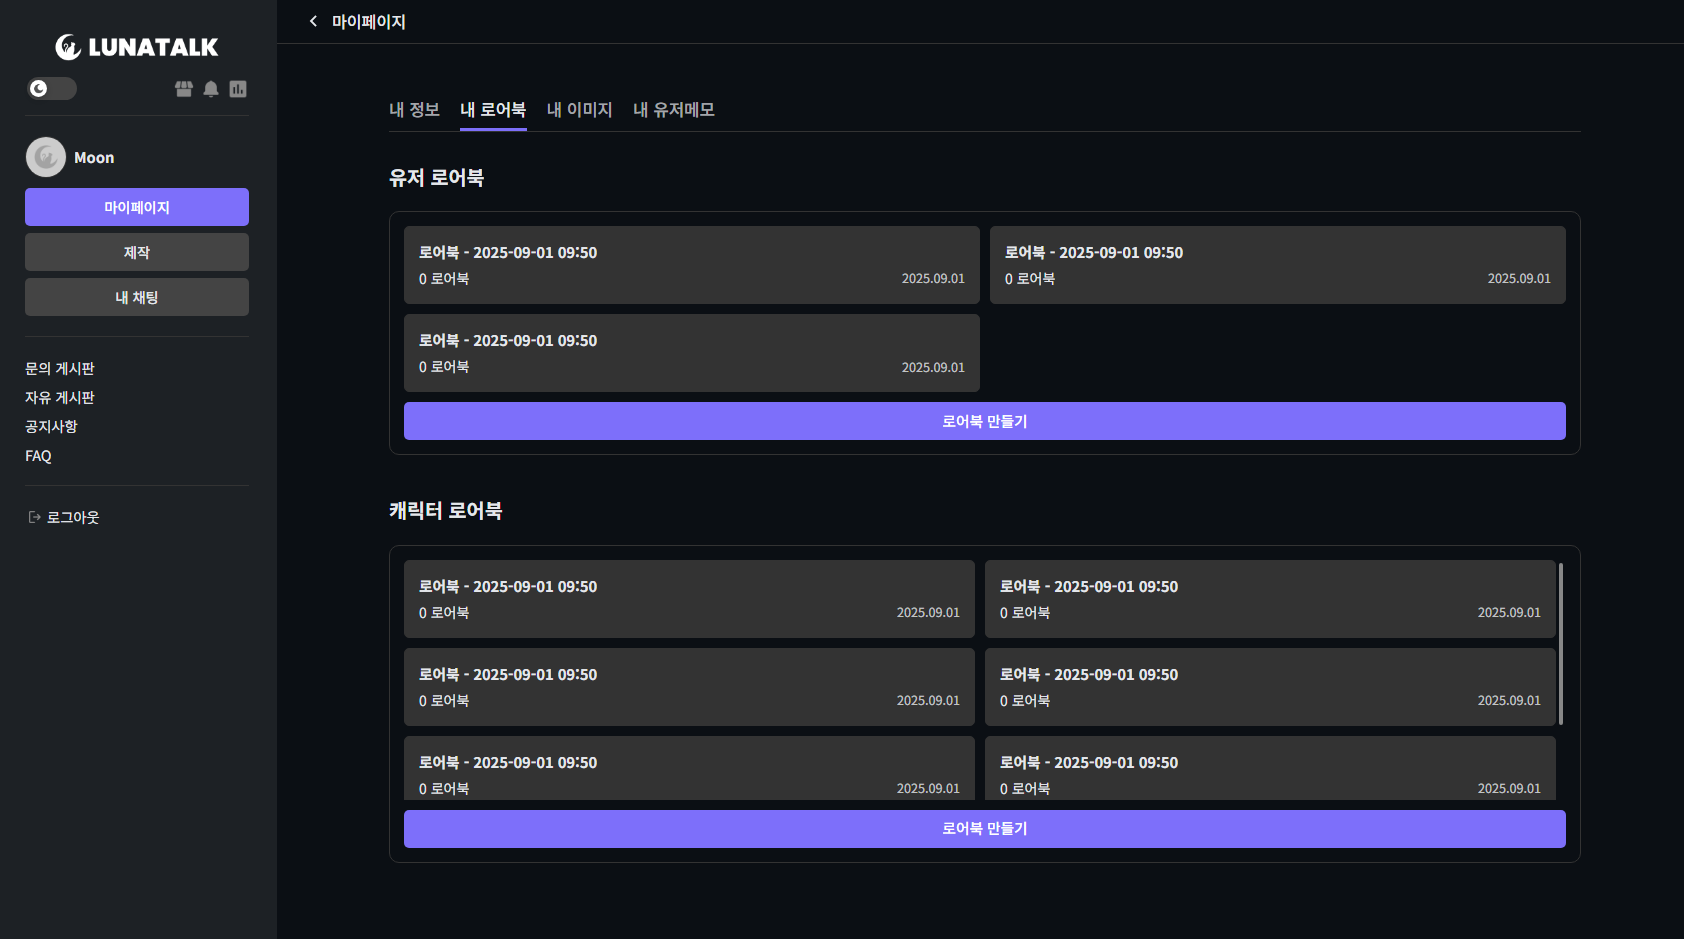
Task: Click the 로그아웃 logout icon
Action: (x=34, y=517)
